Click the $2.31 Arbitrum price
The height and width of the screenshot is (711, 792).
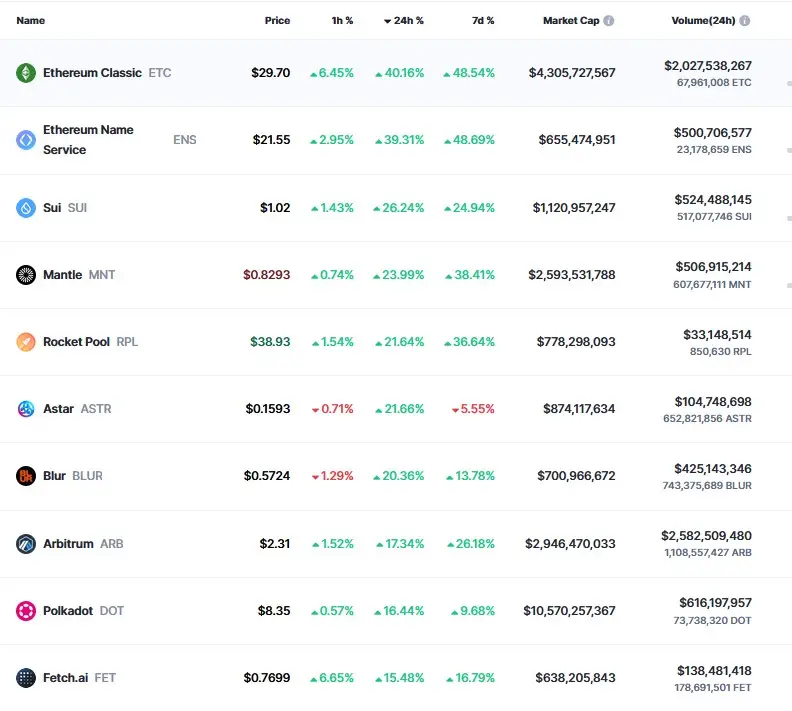pos(275,544)
